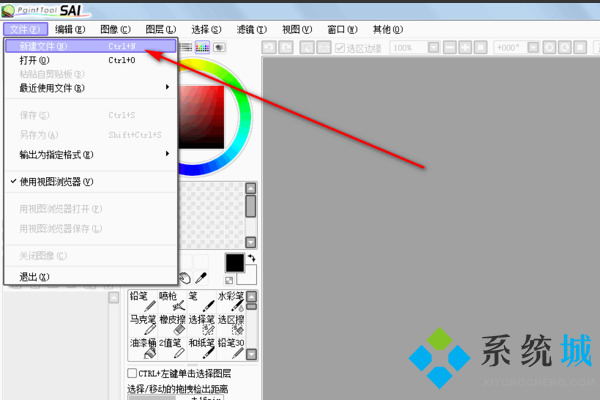Image resolution: width=600 pixels, height=400 pixels.
Task: Open the 100% zoom dropdown arrow
Action: (434, 47)
